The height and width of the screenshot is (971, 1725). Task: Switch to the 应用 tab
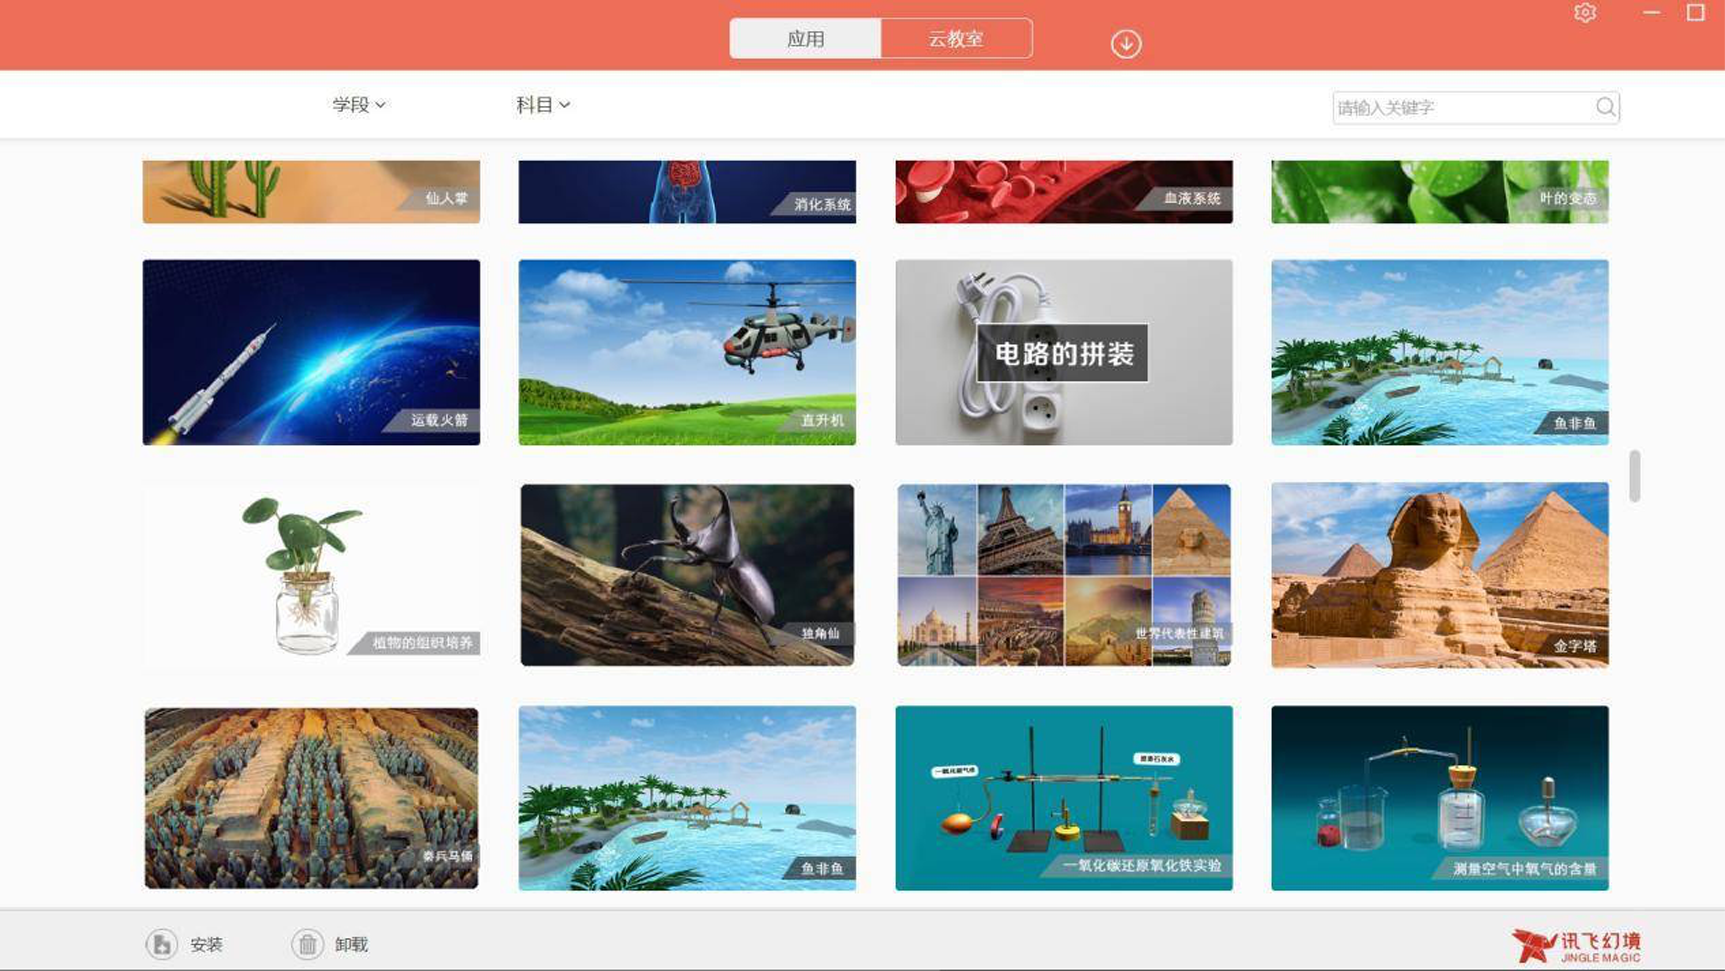[805, 39]
